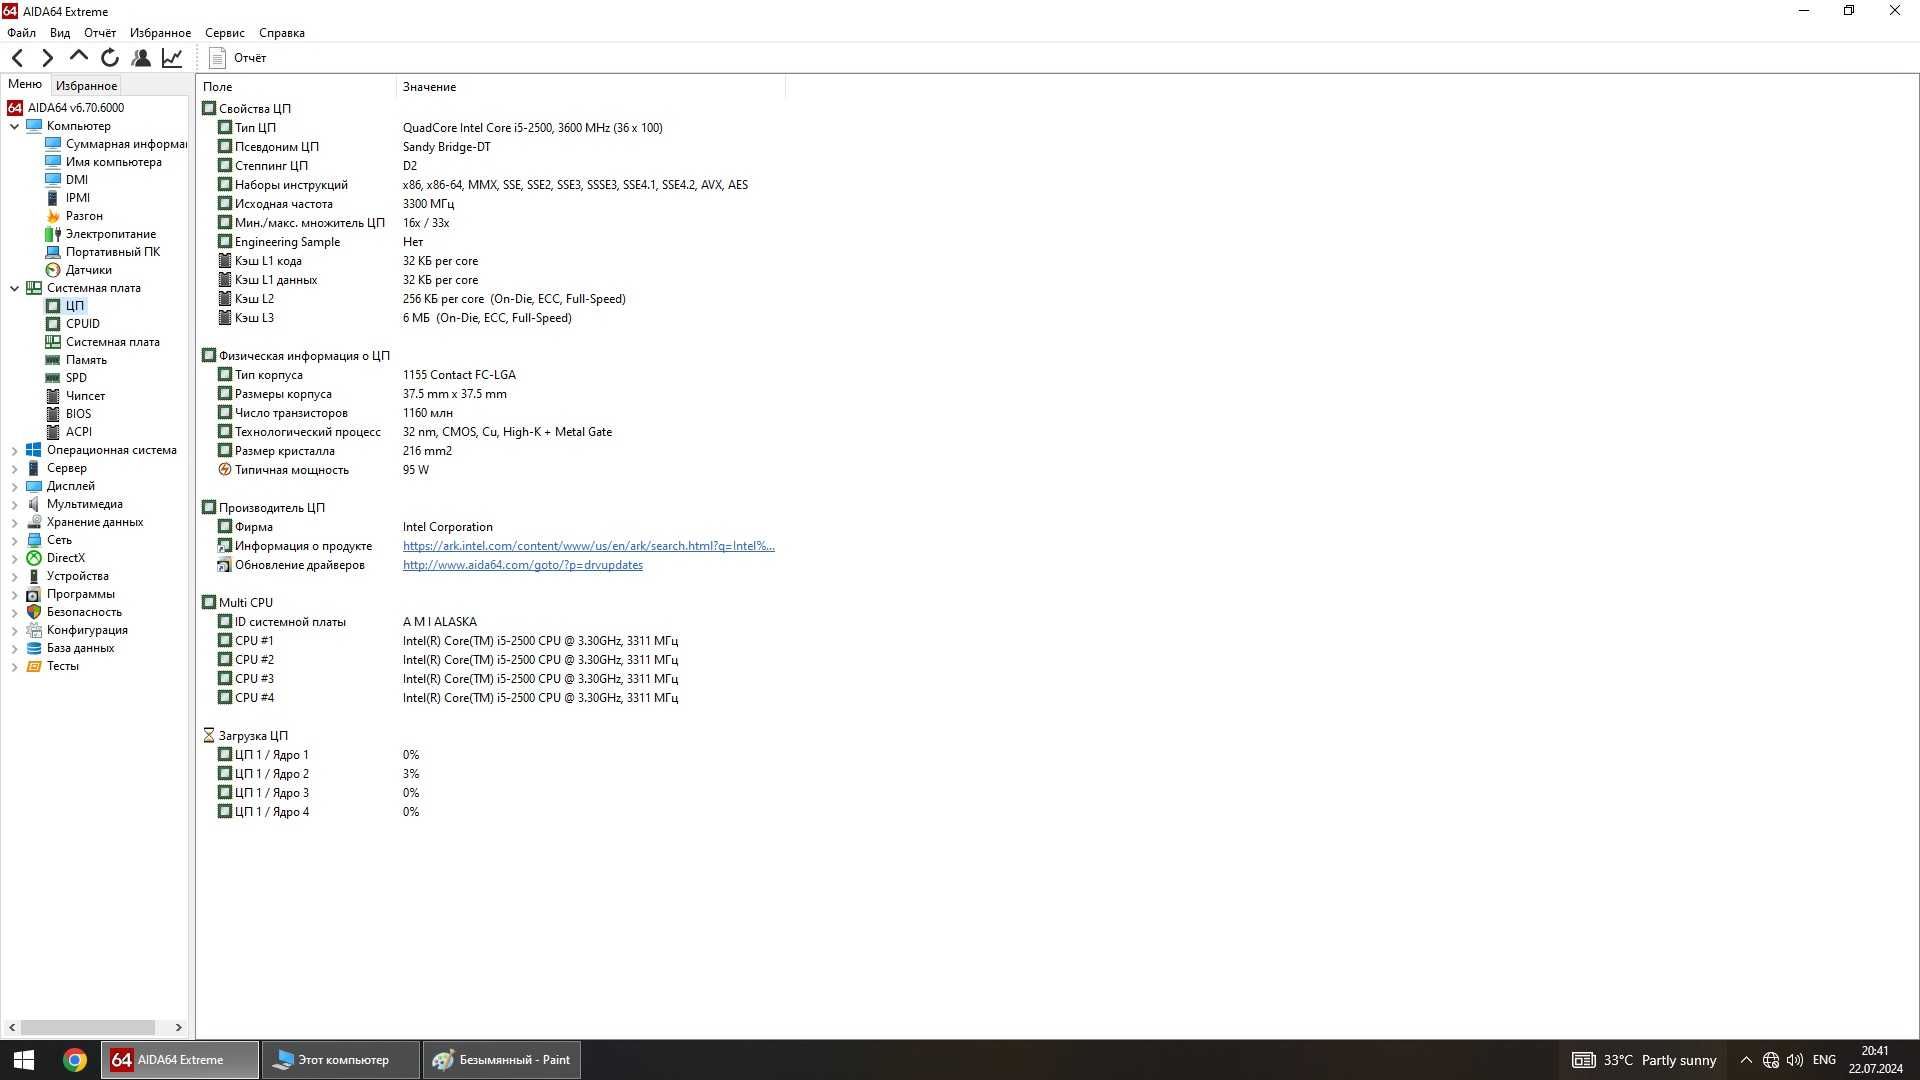Go back with the left arrow toolbar icon
Viewport: 1920px width, 1080px height.
point(17,58)
